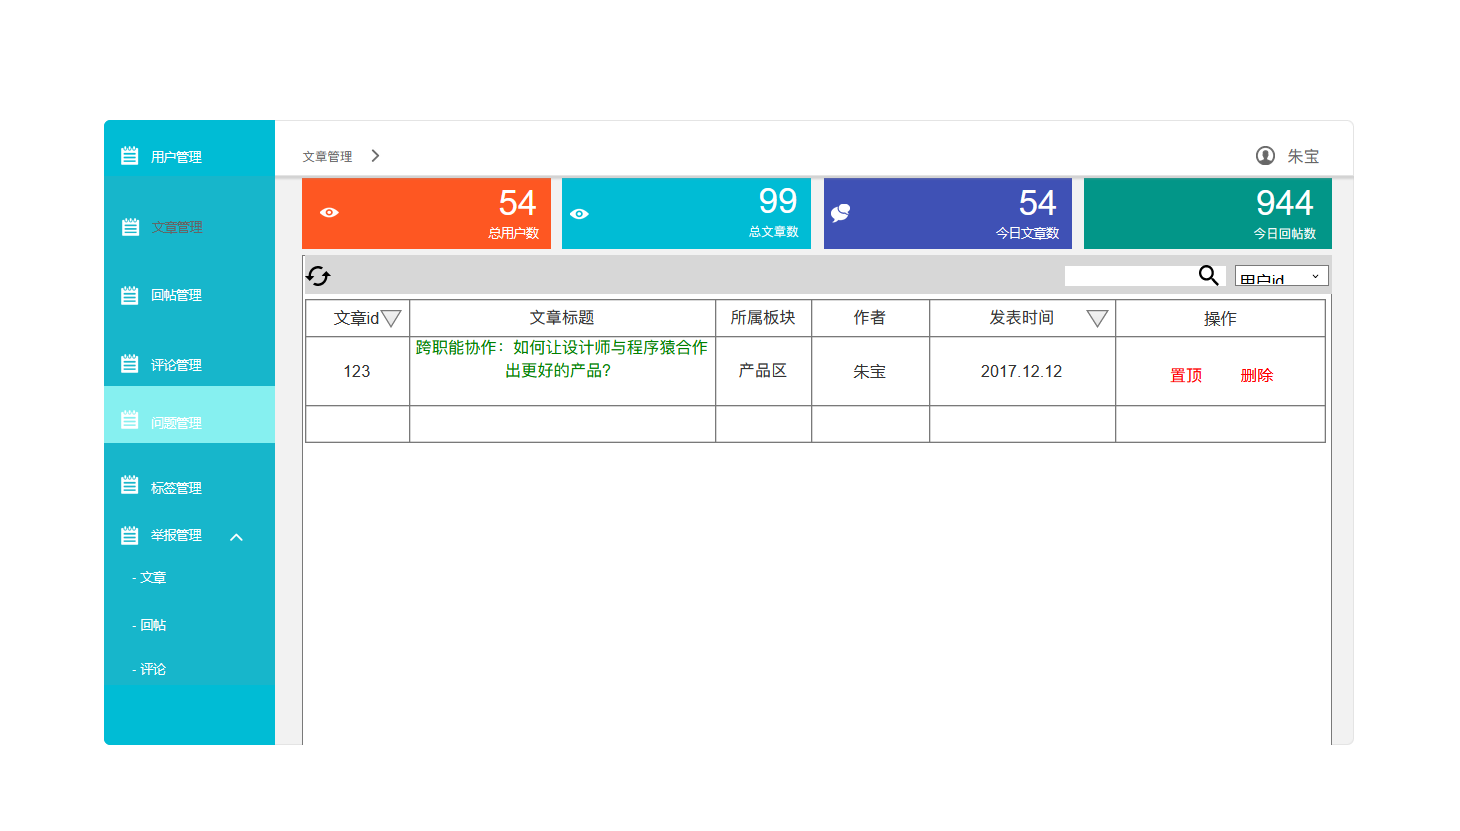Click the chat bubble icon on 今日文章数 card
This screenshot has width=1460, height=831.
click(x=840, y=213)
